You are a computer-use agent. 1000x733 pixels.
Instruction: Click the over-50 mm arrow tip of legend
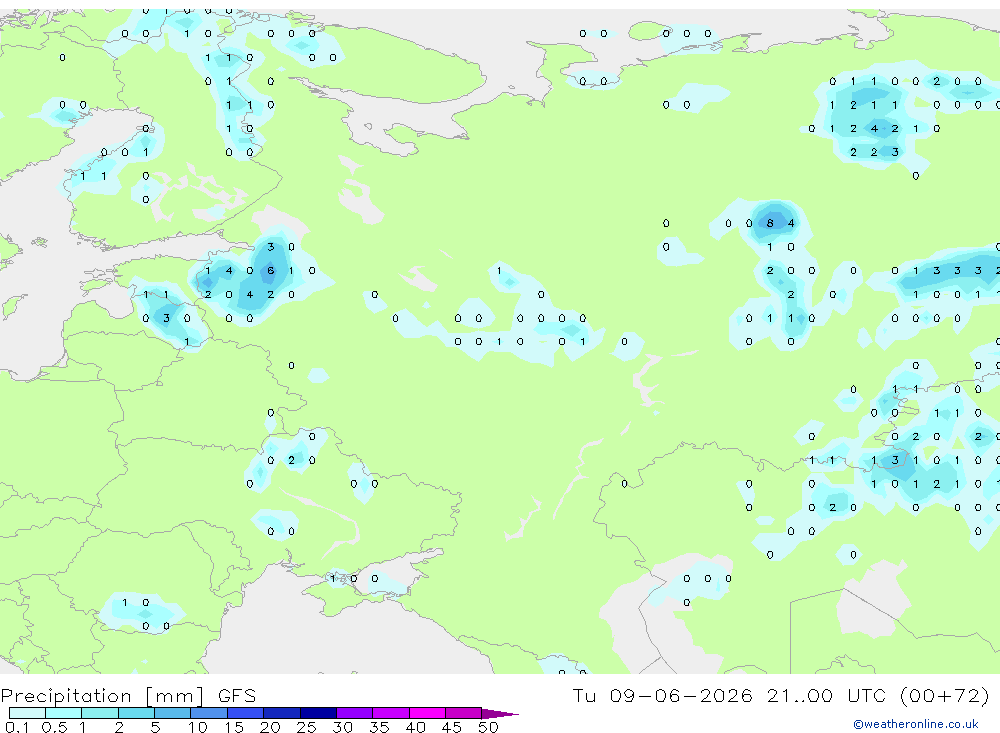[x=501, y=714]
